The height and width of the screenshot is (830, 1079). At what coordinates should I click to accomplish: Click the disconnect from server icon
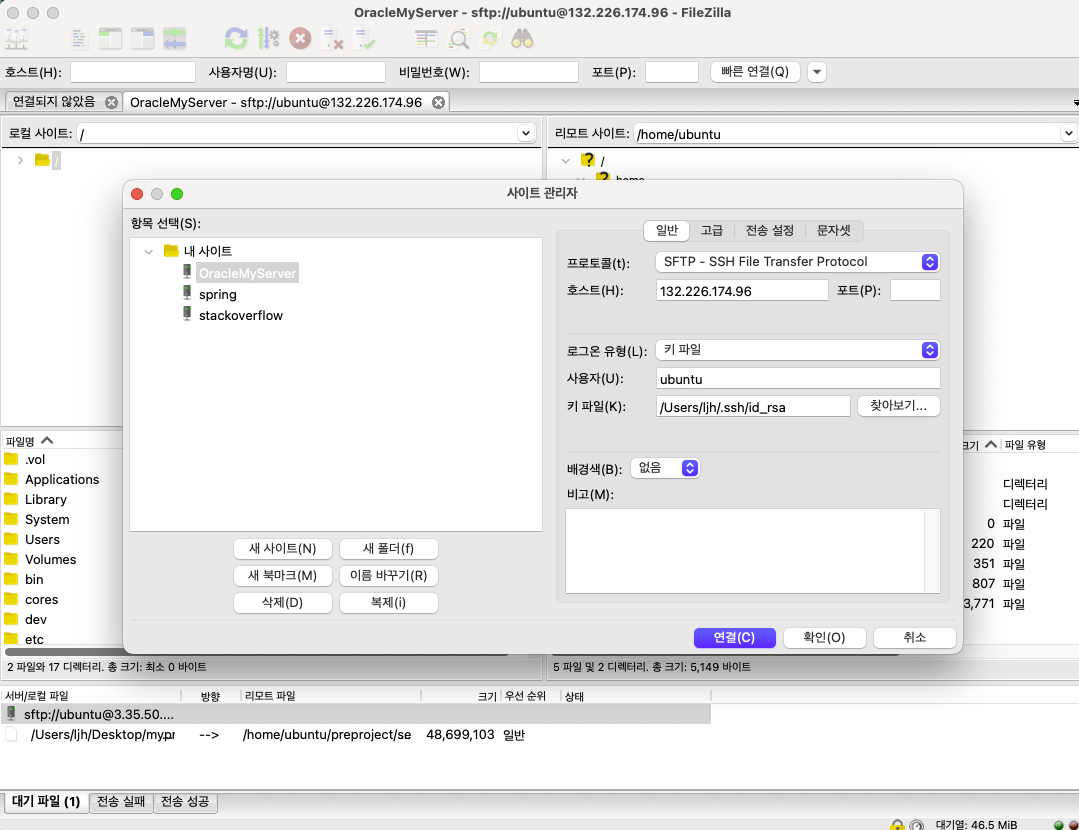click(333, 39)
